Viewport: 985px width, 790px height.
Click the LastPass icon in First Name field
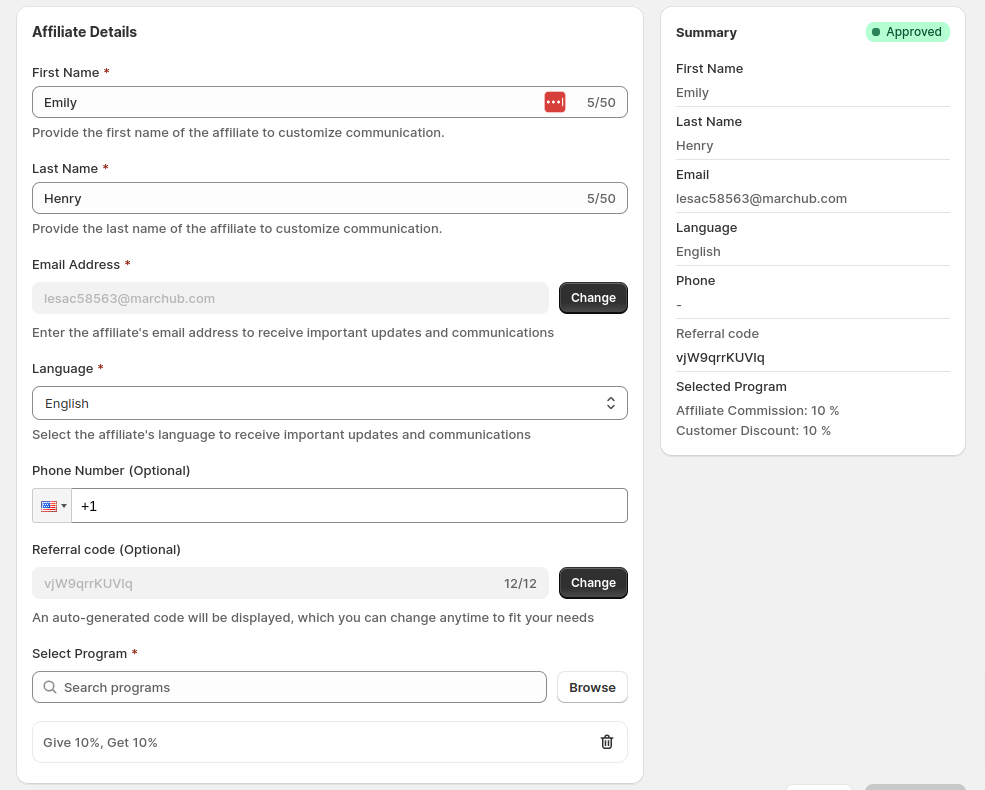click(555, 101)
